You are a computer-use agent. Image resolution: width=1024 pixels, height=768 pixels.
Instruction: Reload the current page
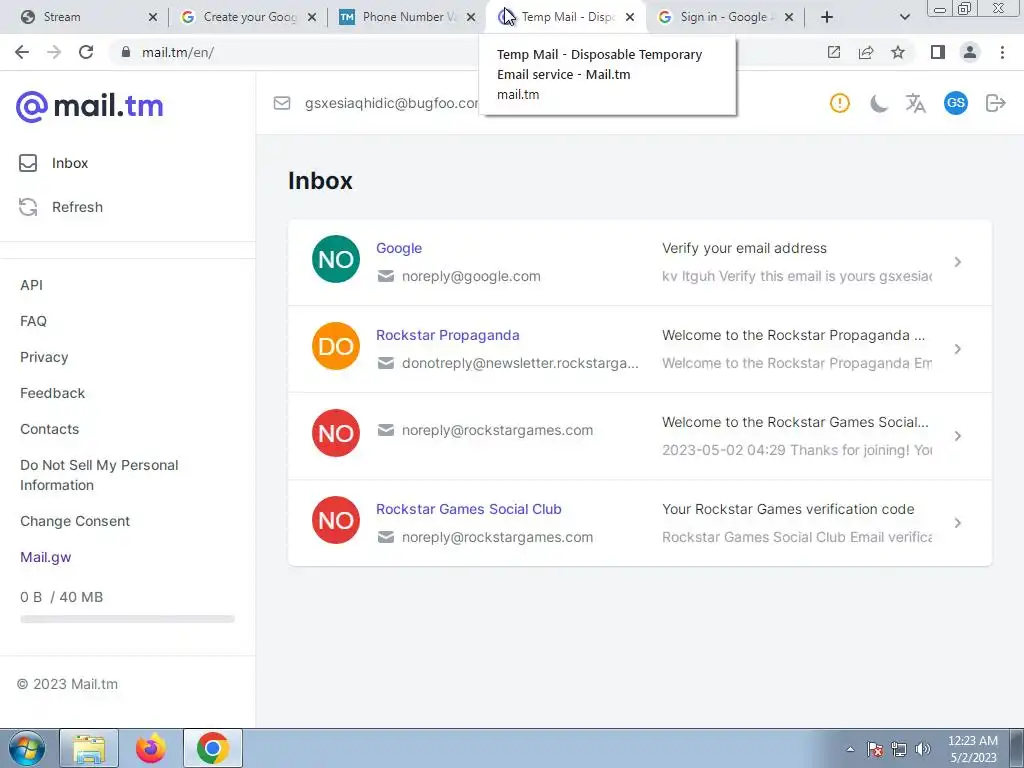(x=86, y=52)
